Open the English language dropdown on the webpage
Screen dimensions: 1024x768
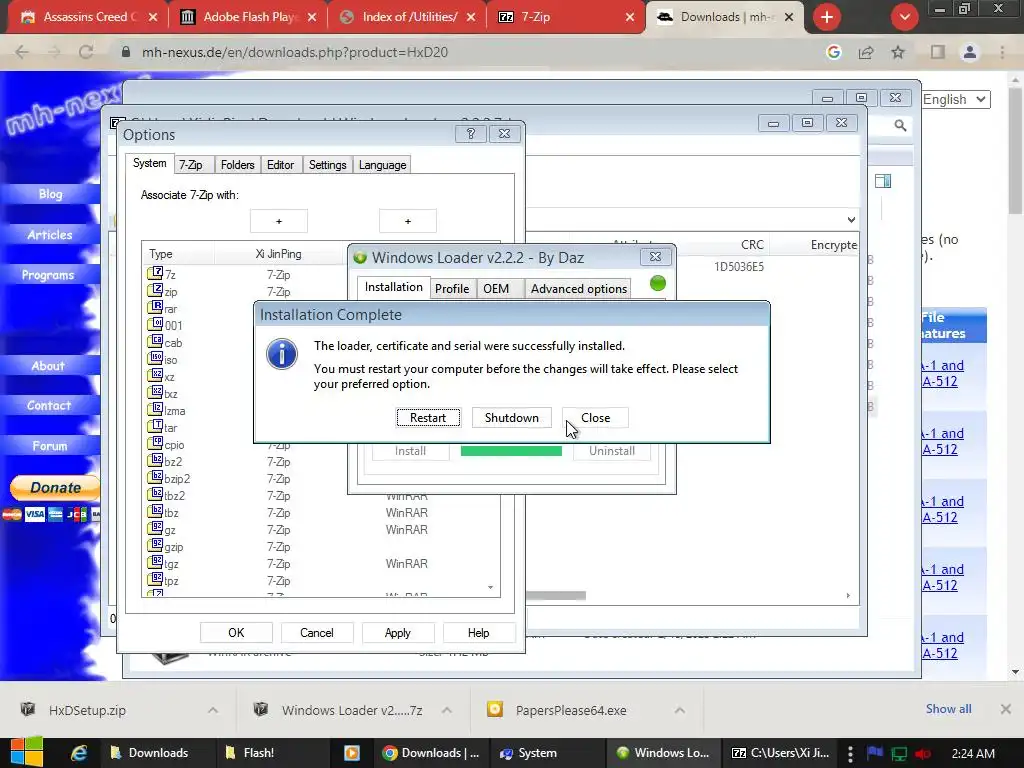pos(956,99)
